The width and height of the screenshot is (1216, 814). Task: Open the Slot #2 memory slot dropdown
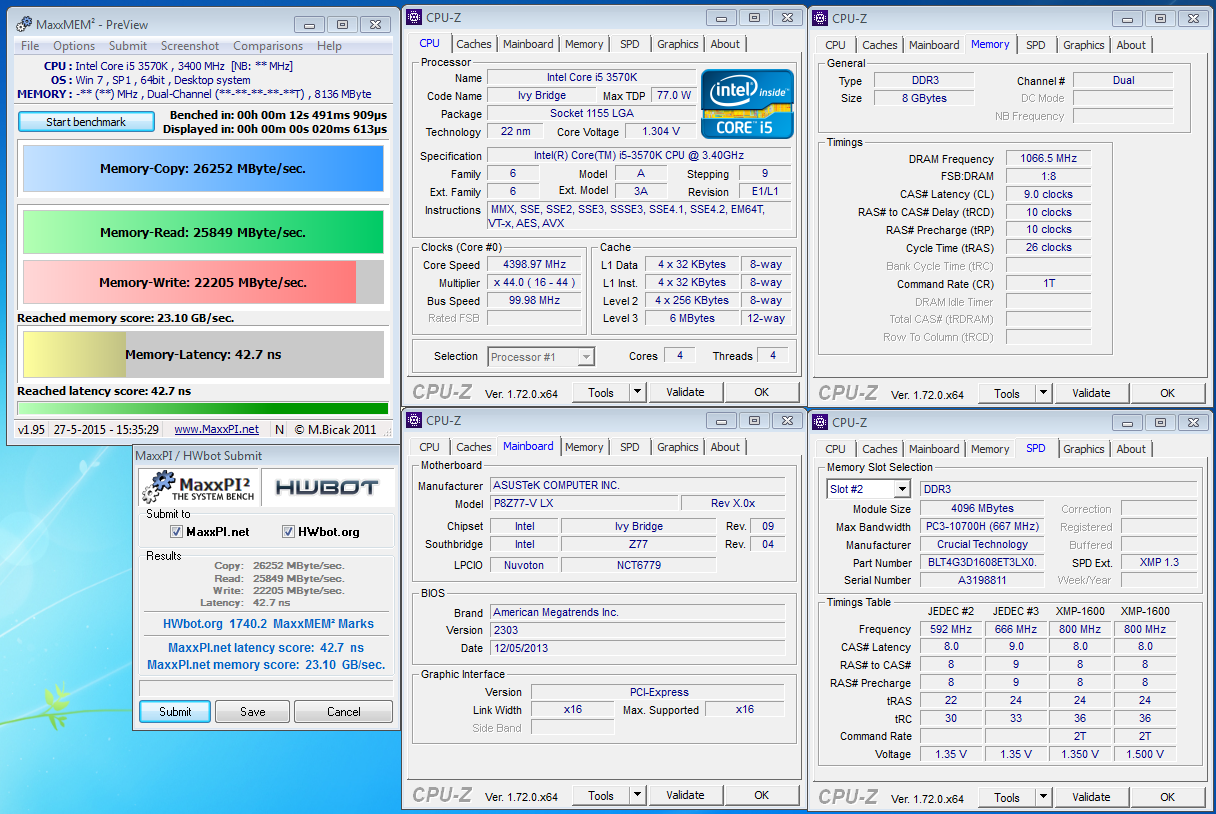click(x=902, y=489)
